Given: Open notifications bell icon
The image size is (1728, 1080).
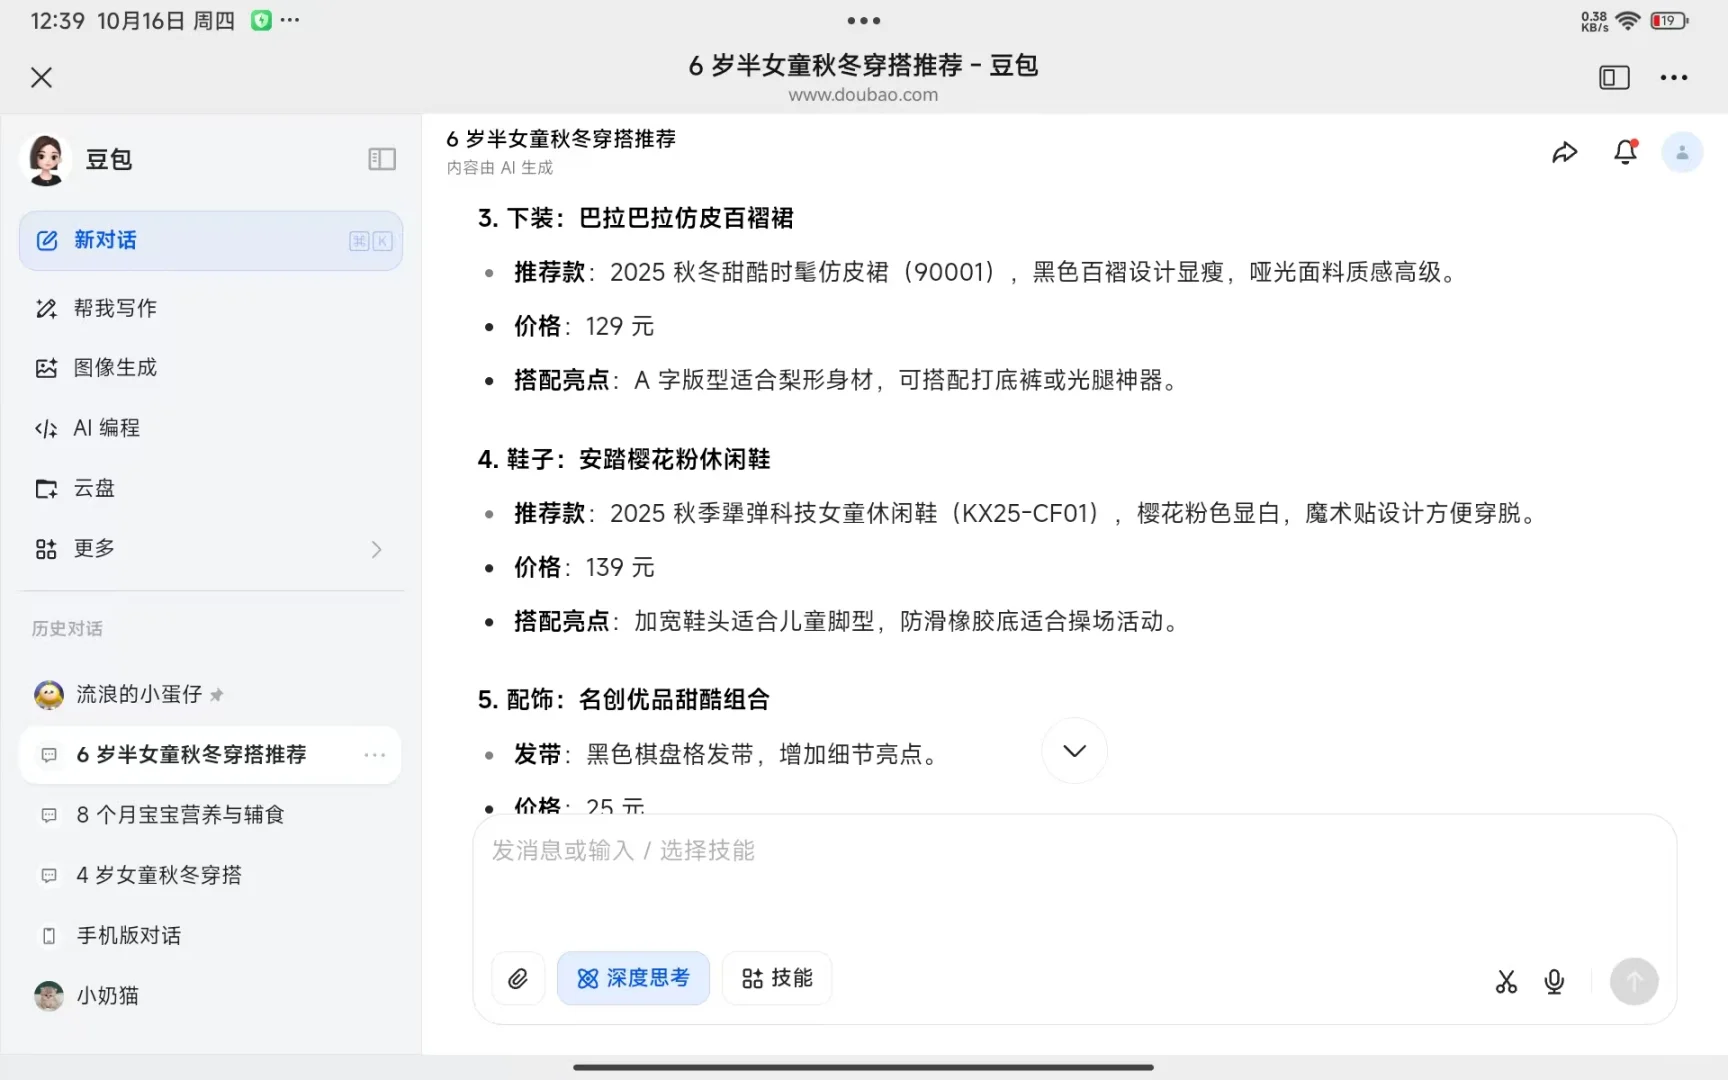Looking at the screenshot, I should coord(1626,152).
